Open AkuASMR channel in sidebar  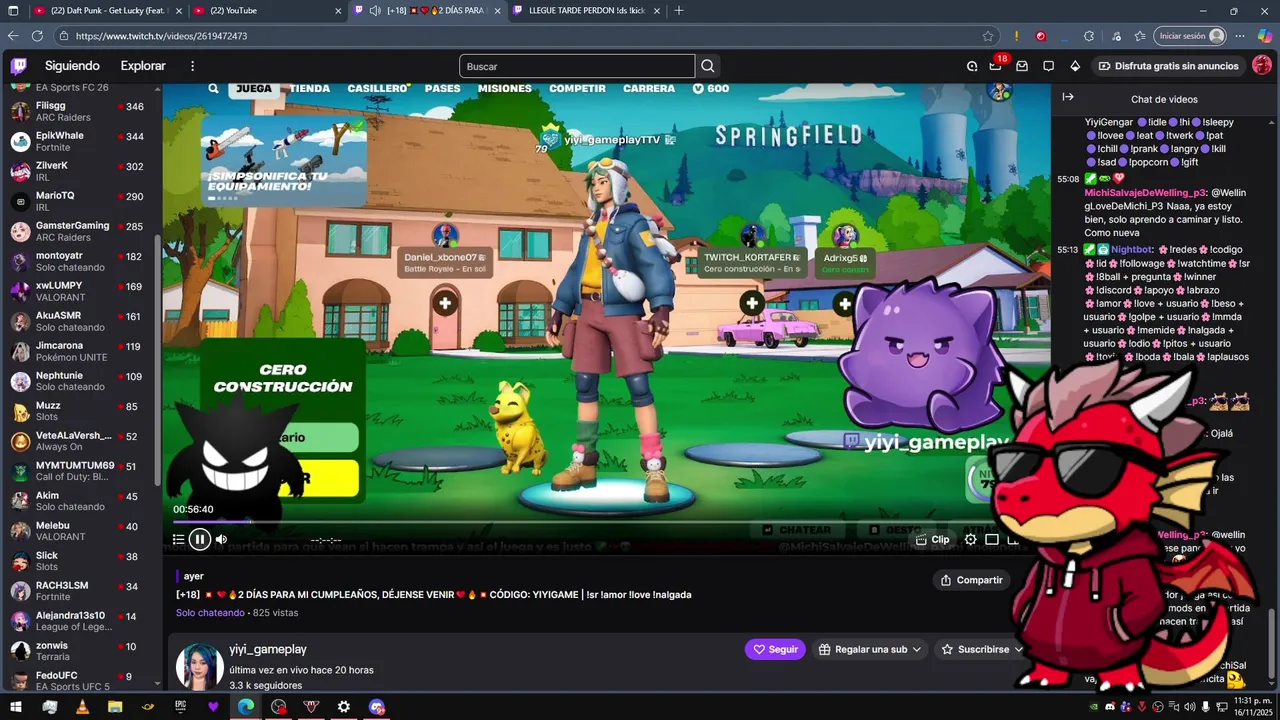pos(80,321)
